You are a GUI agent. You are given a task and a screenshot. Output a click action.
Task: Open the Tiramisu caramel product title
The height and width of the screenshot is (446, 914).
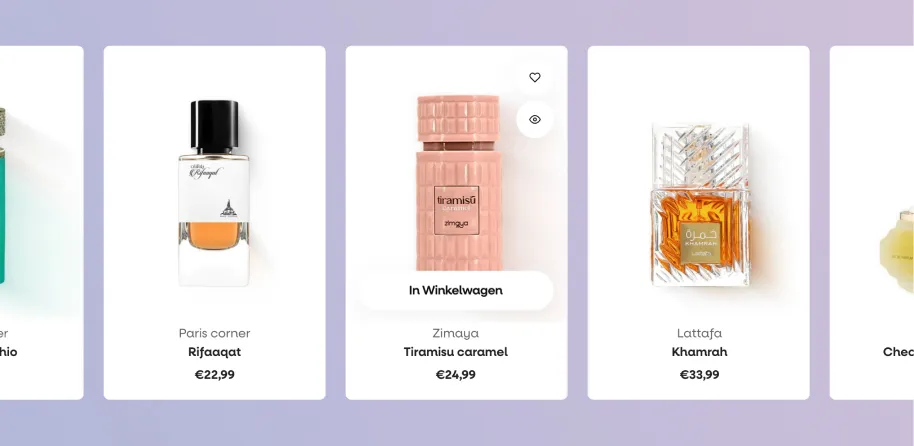pyautogui.click(x=456, y=352)
